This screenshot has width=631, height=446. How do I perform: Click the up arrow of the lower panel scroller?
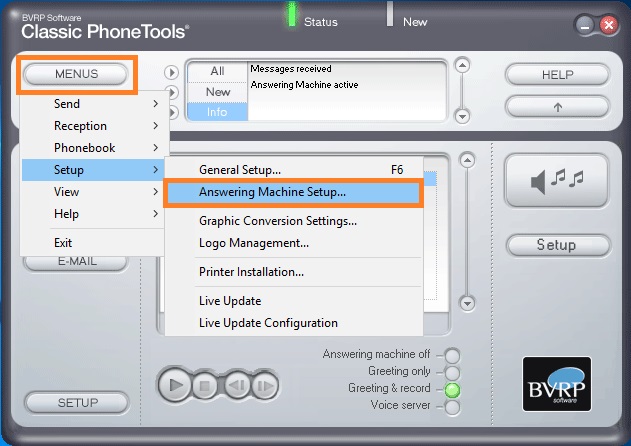point(467,161)
